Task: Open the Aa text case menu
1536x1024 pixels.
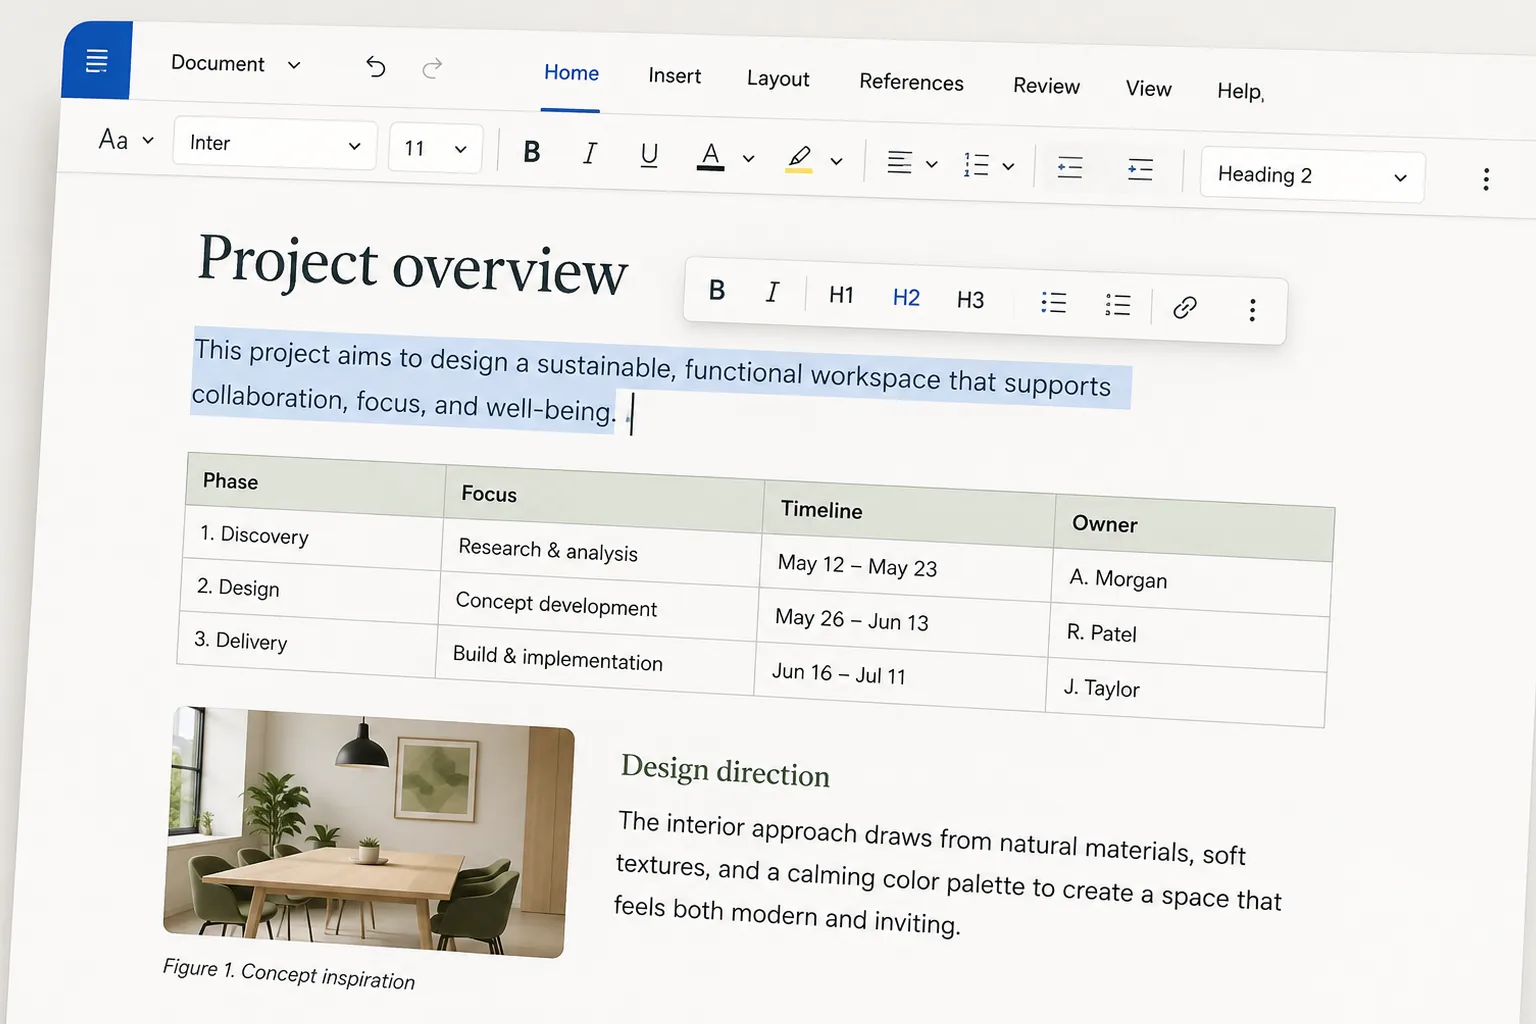Action: (126, 140)
